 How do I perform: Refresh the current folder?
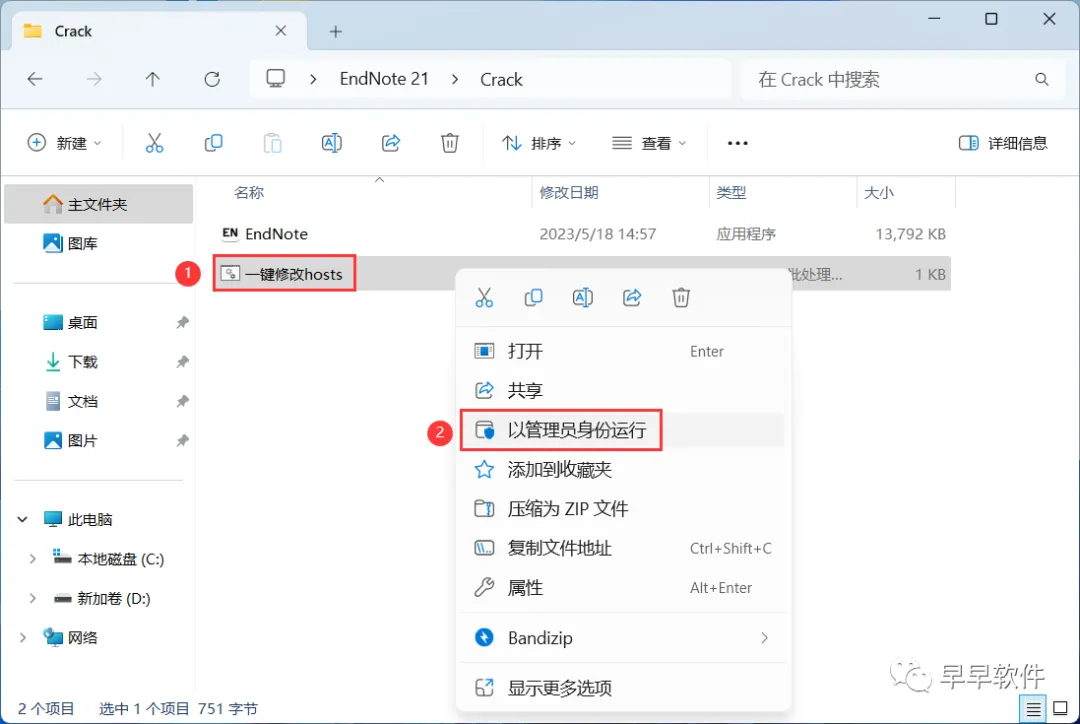tap(212, 79)
